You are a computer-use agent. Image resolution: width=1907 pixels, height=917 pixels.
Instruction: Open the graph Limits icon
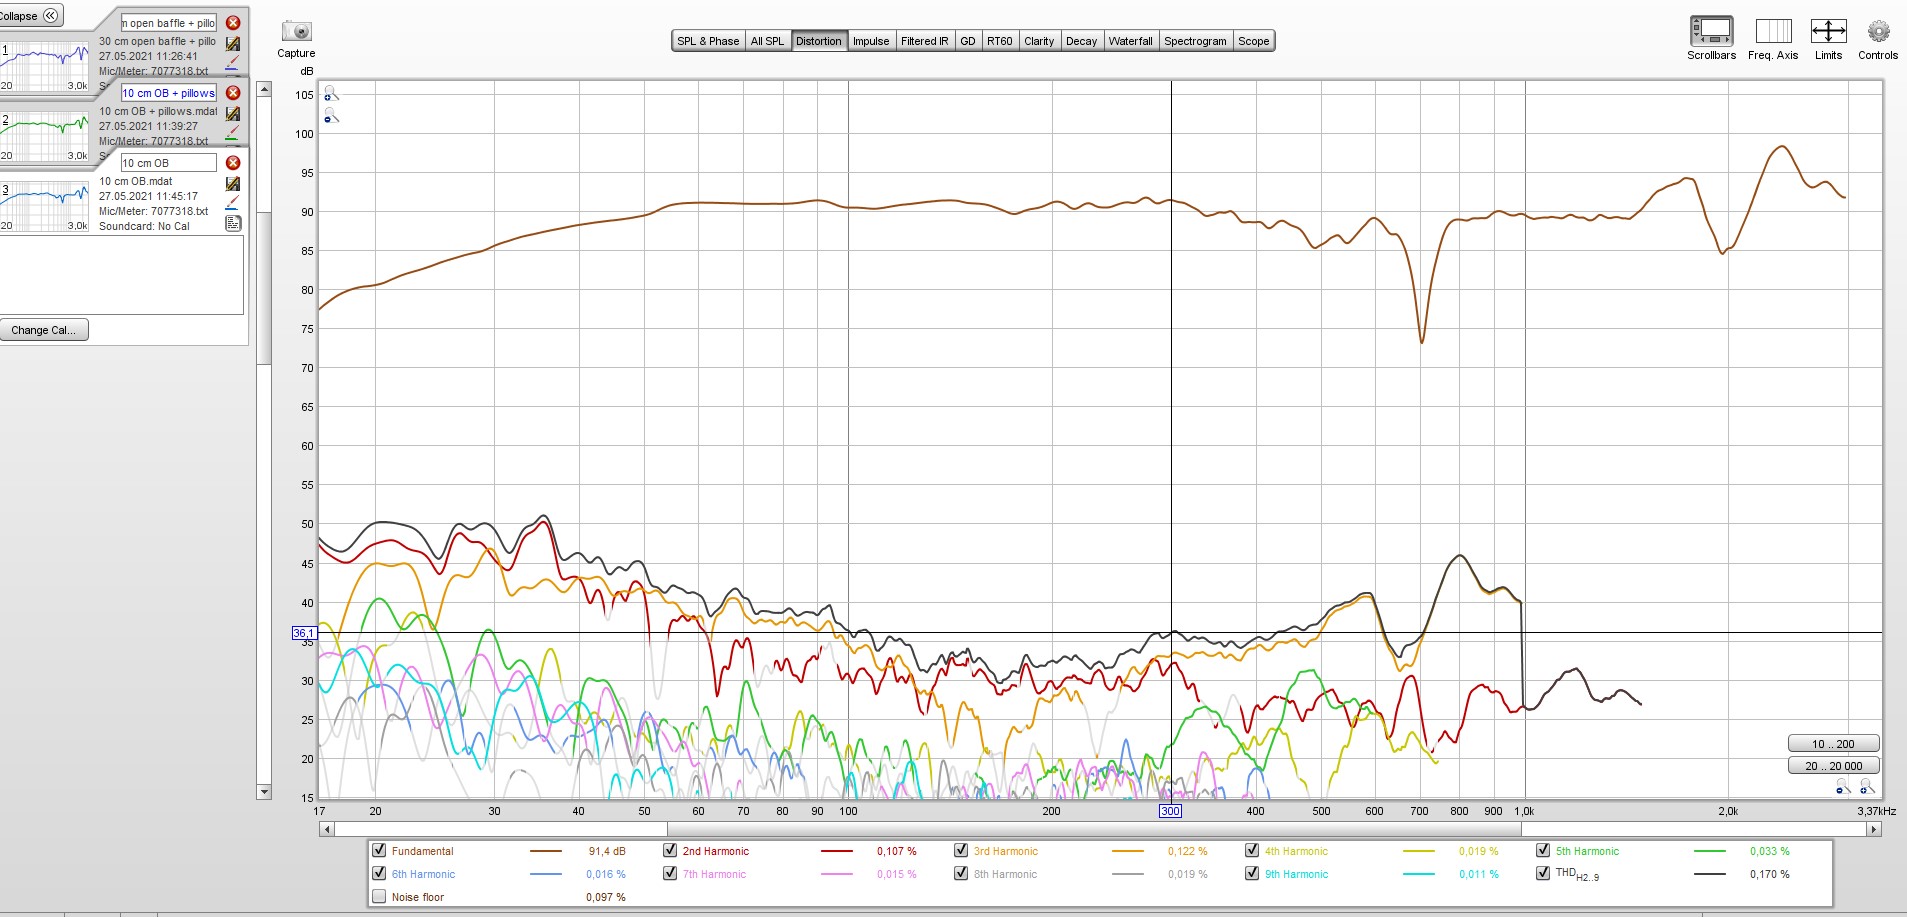click(1828, 32)
